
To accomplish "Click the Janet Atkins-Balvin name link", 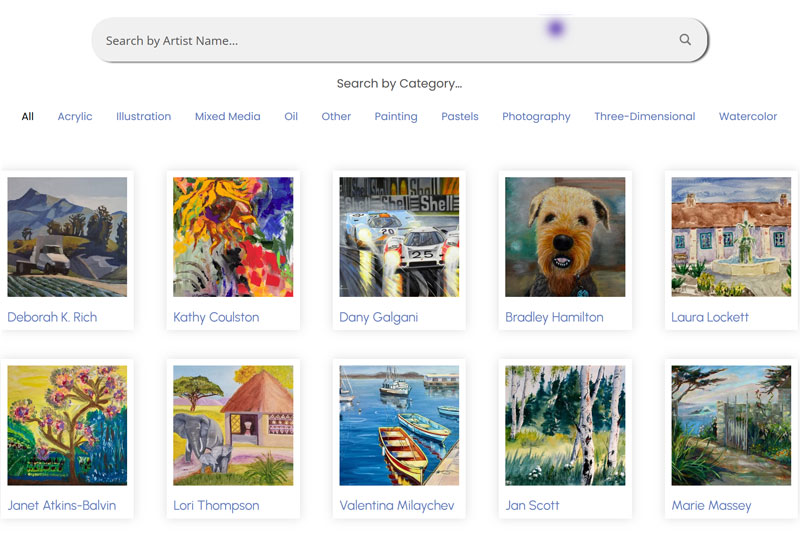I will pos(62,505).
